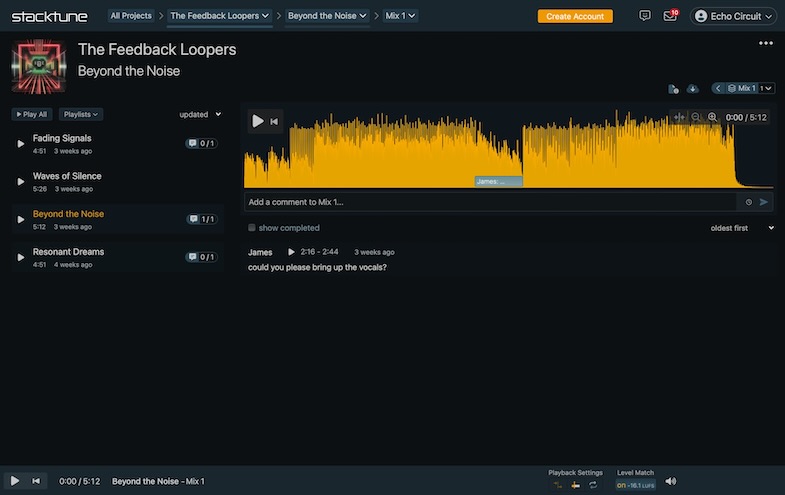Select the Waves of Silence track title
The image size is (785, 495).
click(67, 176)
